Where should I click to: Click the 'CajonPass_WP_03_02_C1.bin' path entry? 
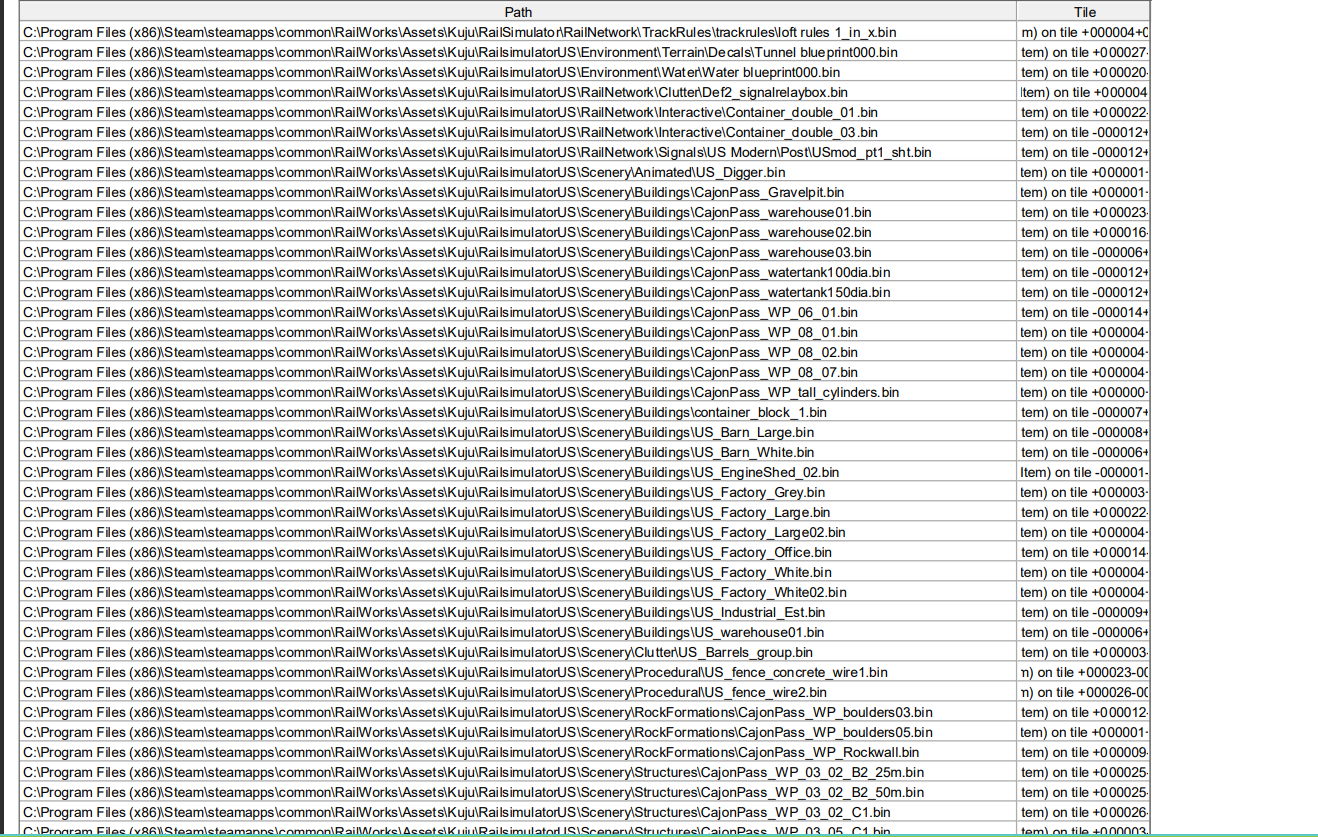click(518, 812)
